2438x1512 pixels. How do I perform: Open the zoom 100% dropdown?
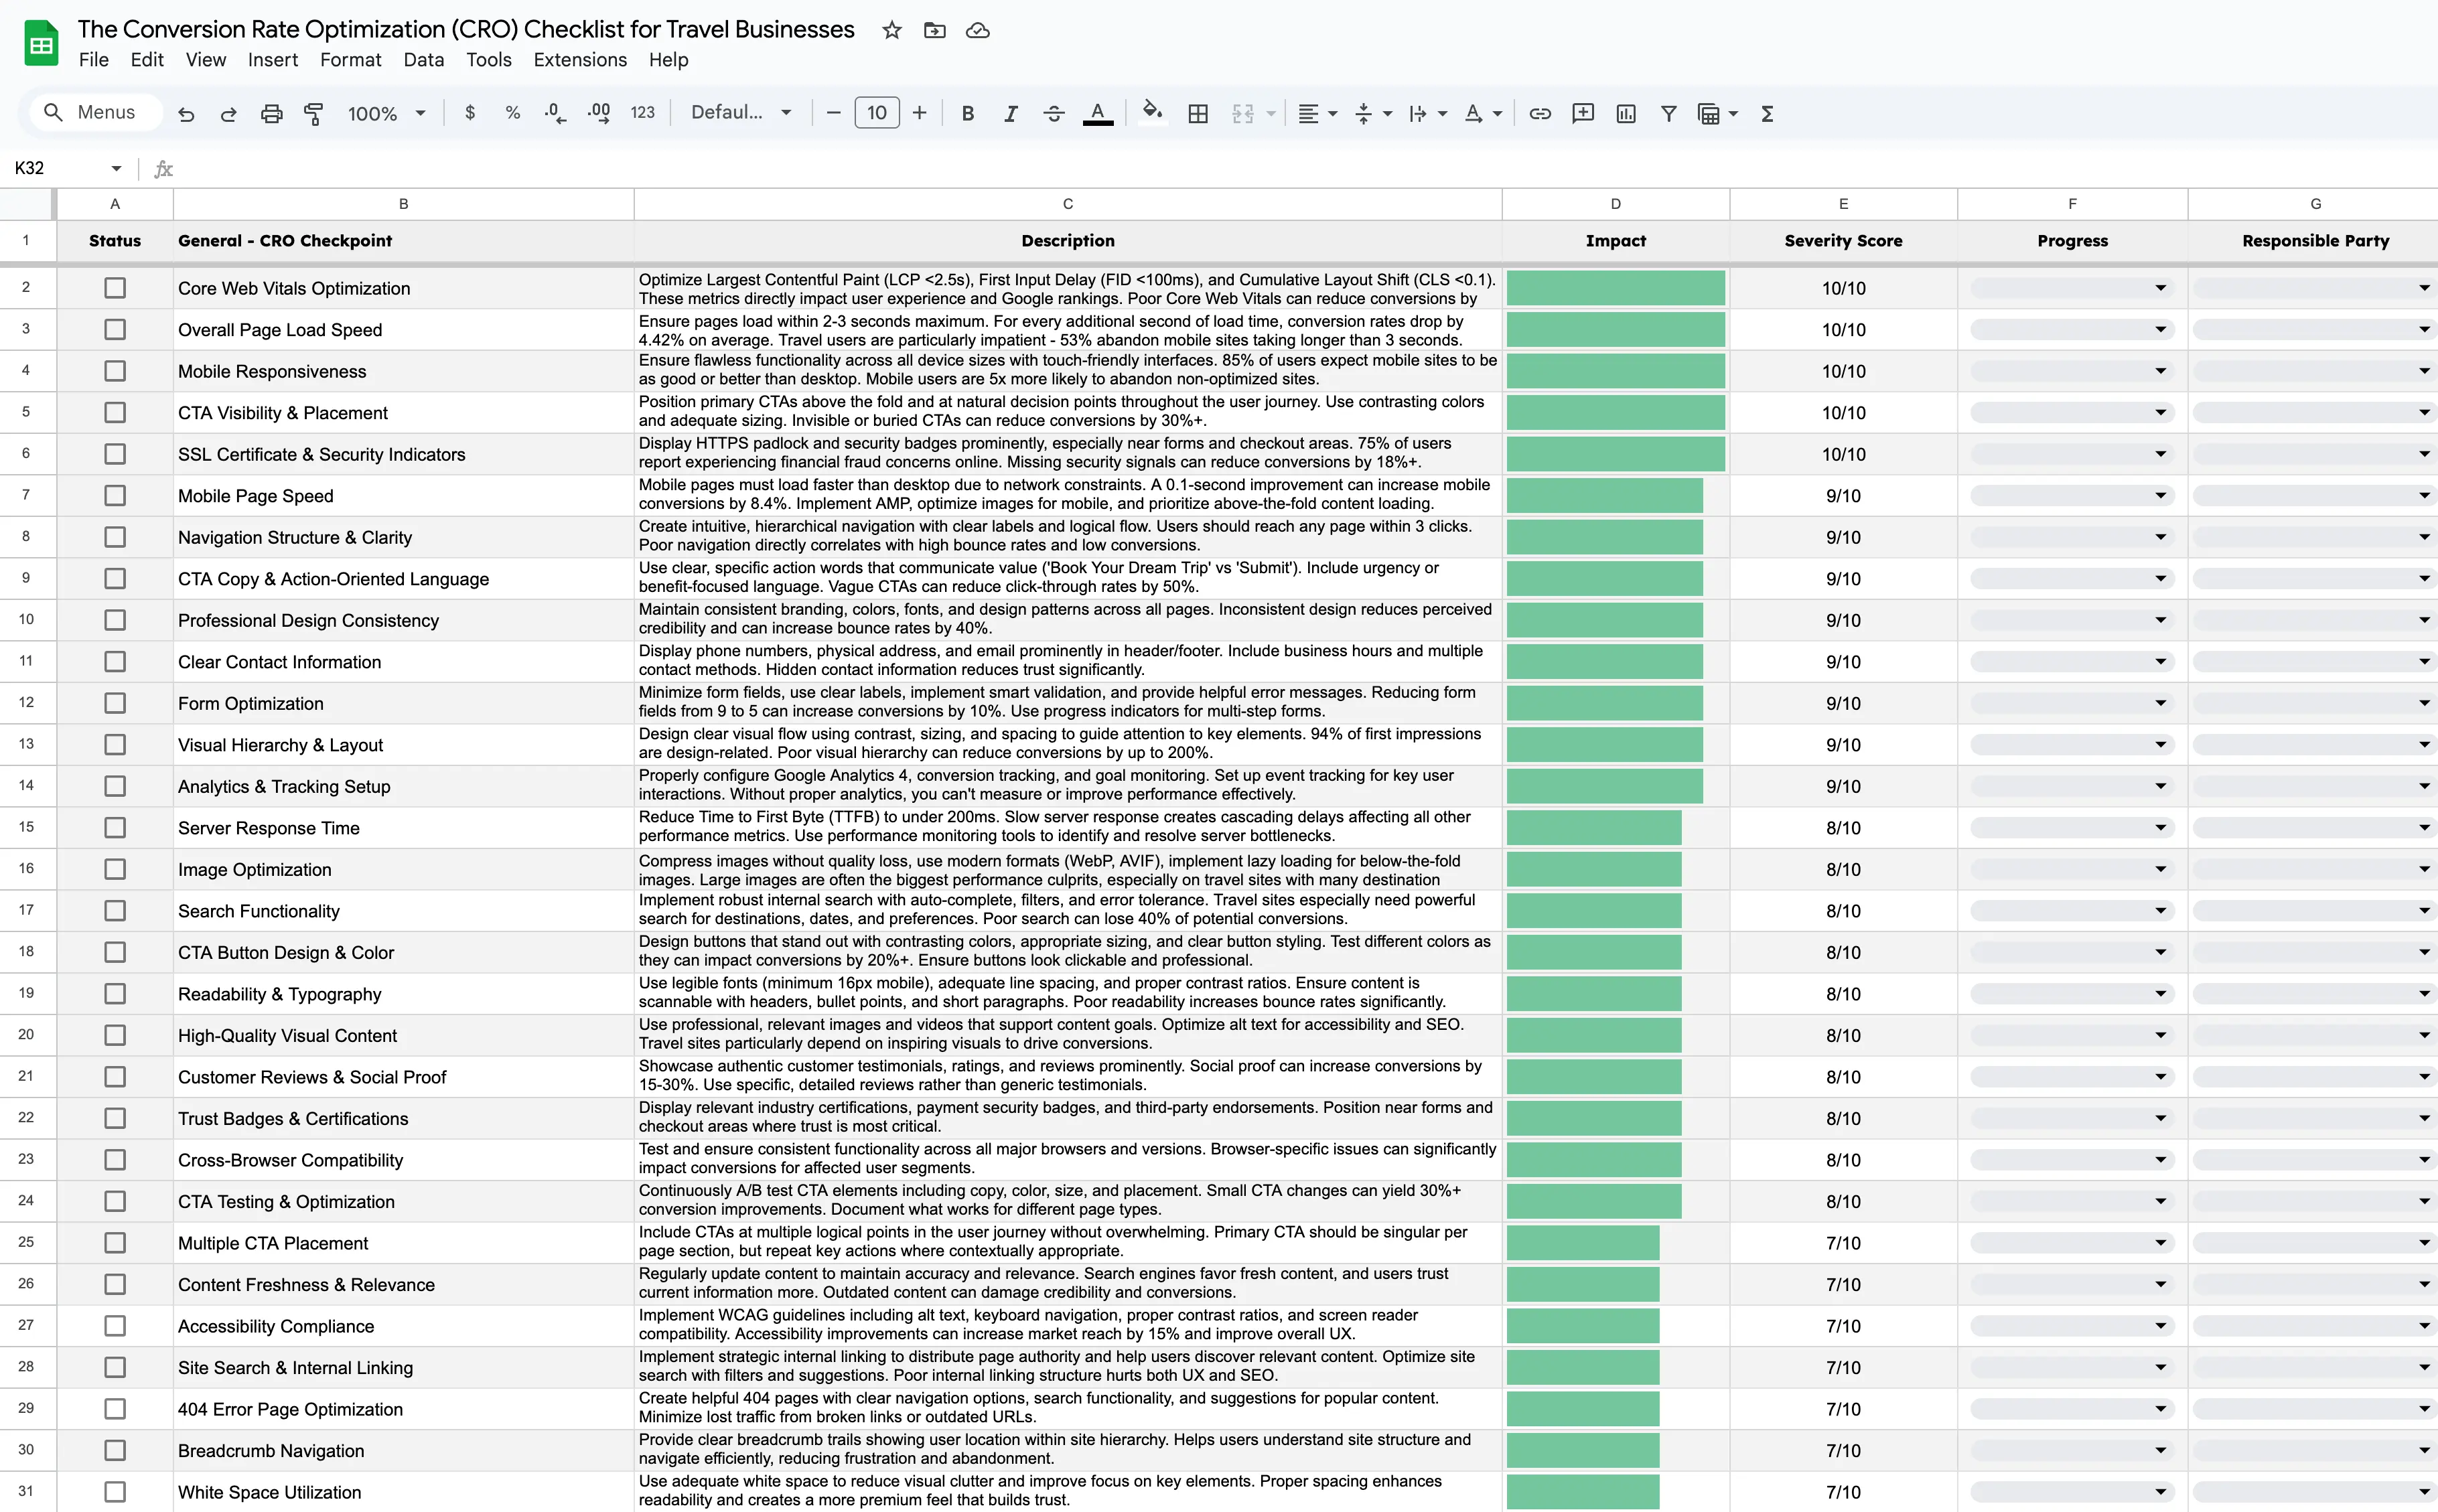(386, 114)
